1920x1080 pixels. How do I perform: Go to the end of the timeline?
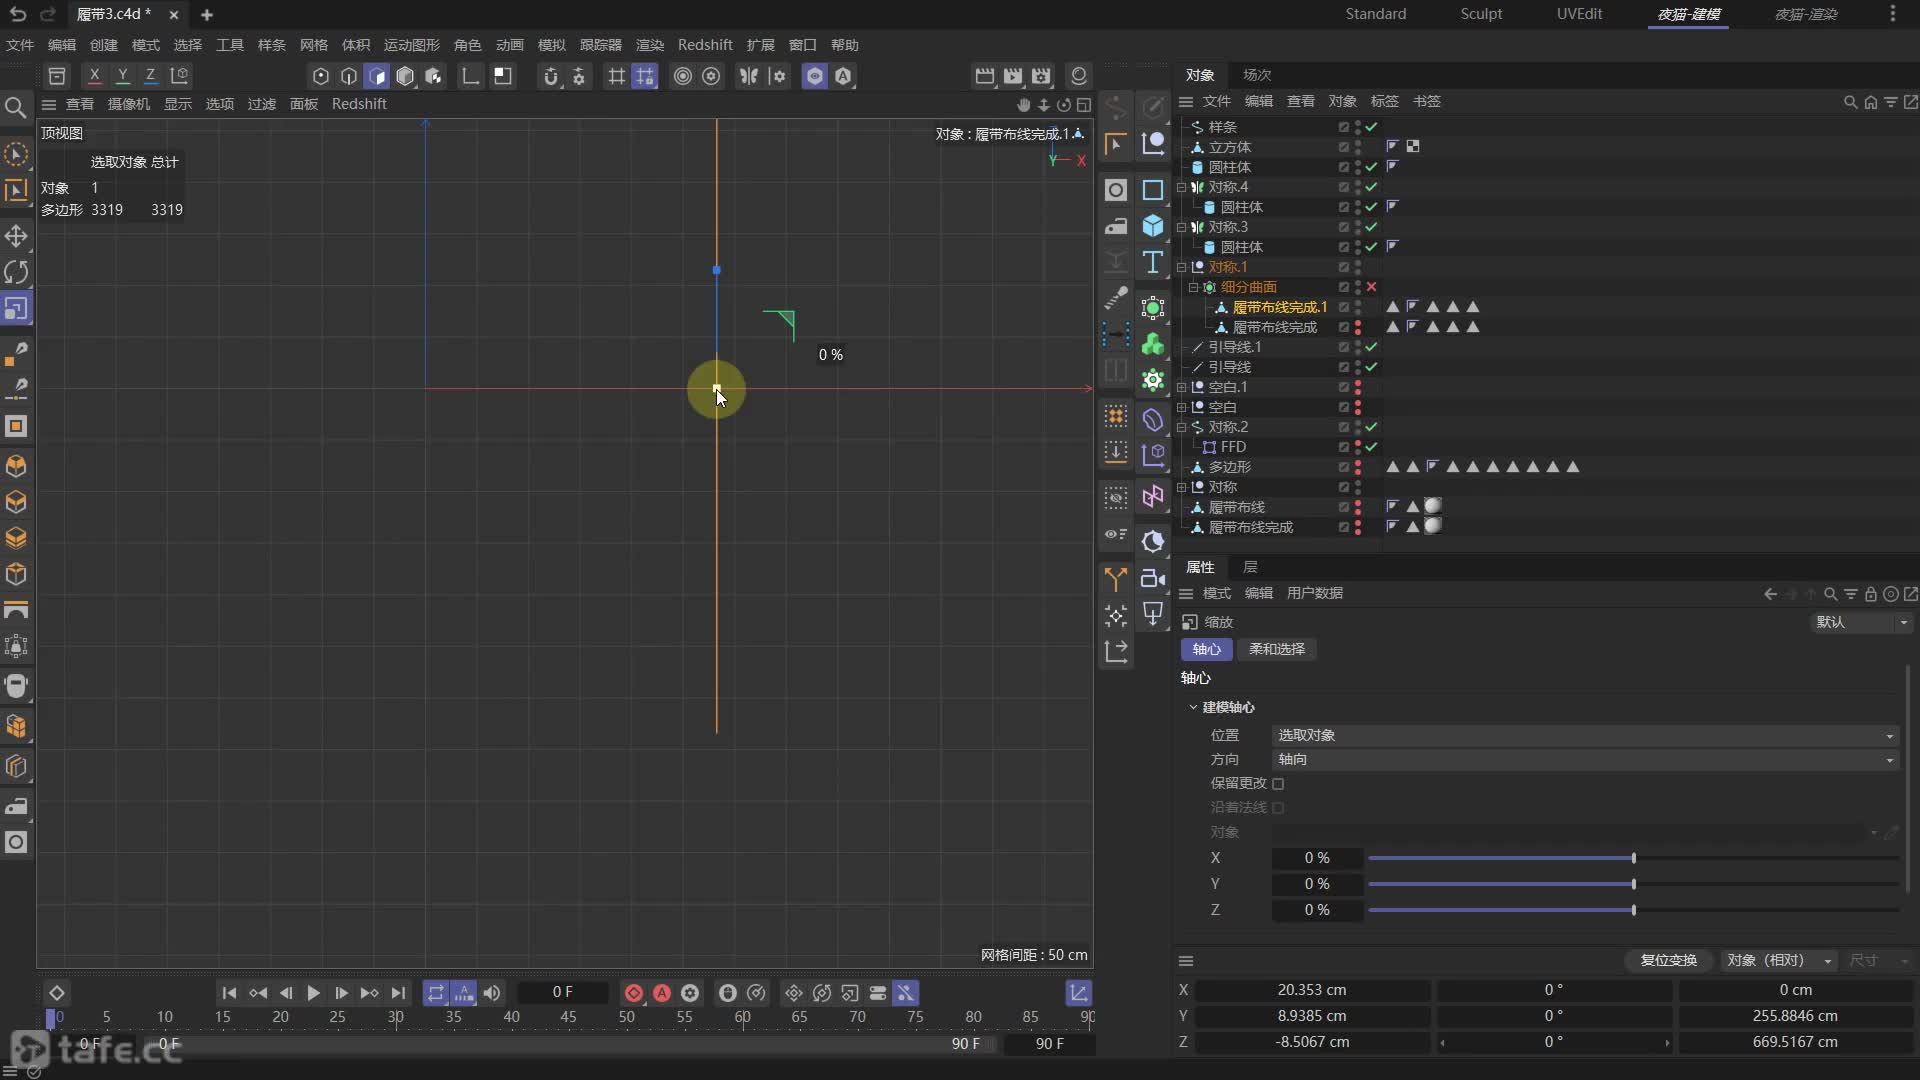(x=398, y=993)
